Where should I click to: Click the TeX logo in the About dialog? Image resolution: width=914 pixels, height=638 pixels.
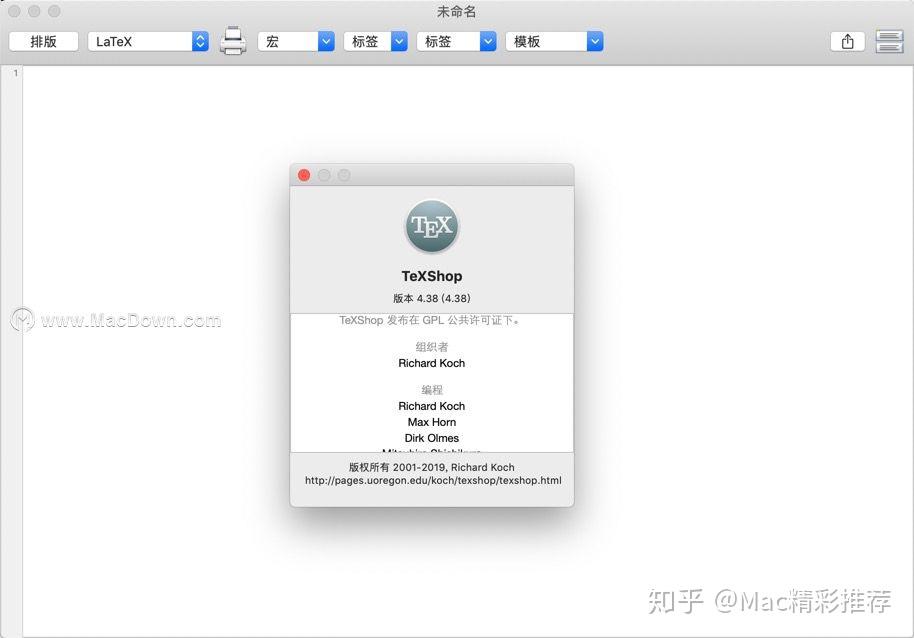click(432, 226)
